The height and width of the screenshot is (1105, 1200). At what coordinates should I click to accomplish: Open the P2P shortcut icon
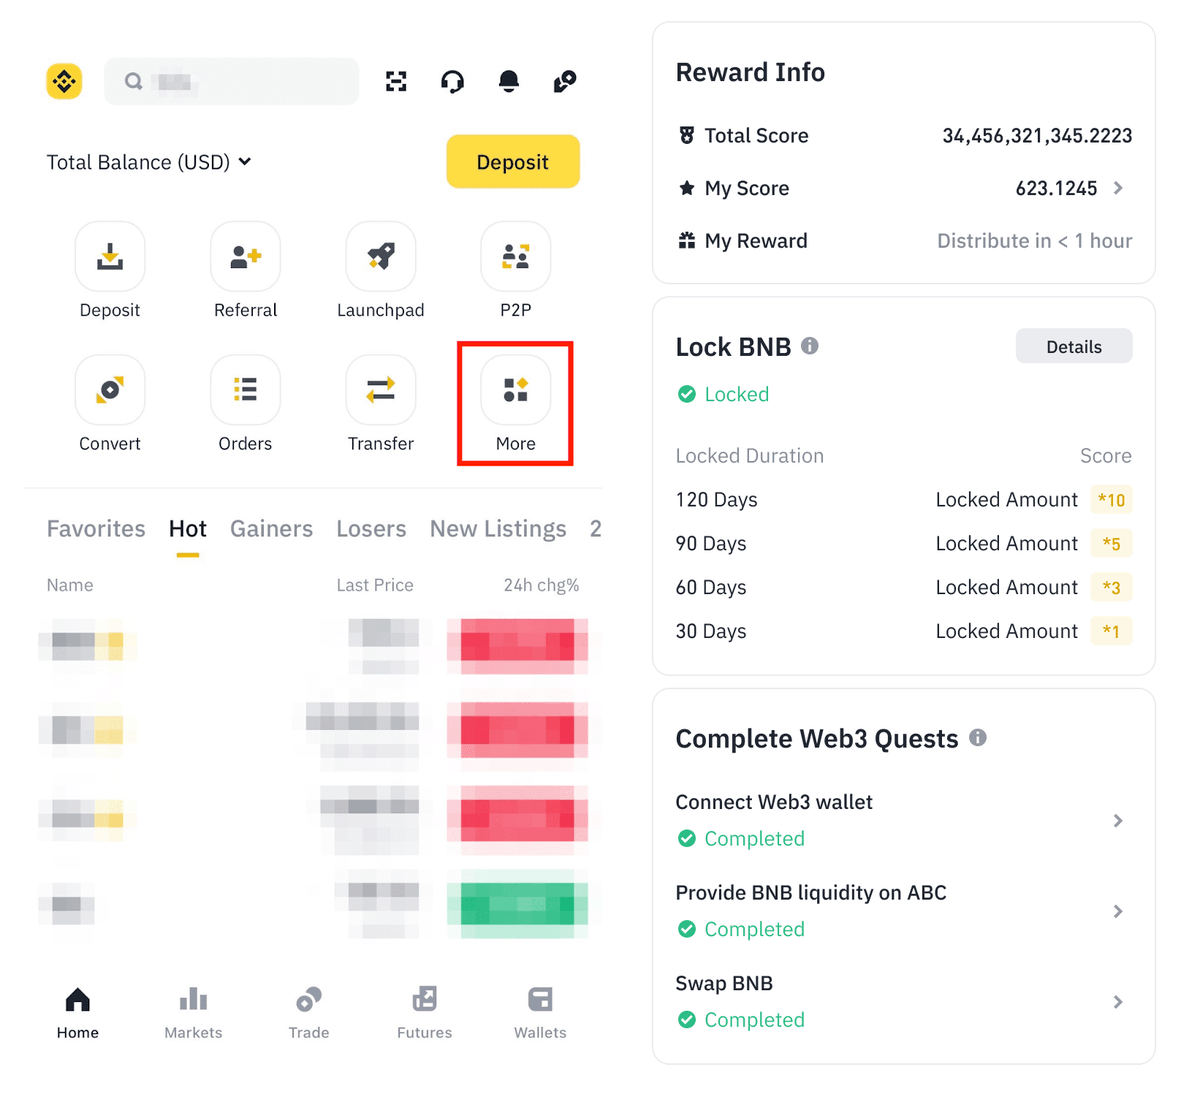(x=515, y=257)
